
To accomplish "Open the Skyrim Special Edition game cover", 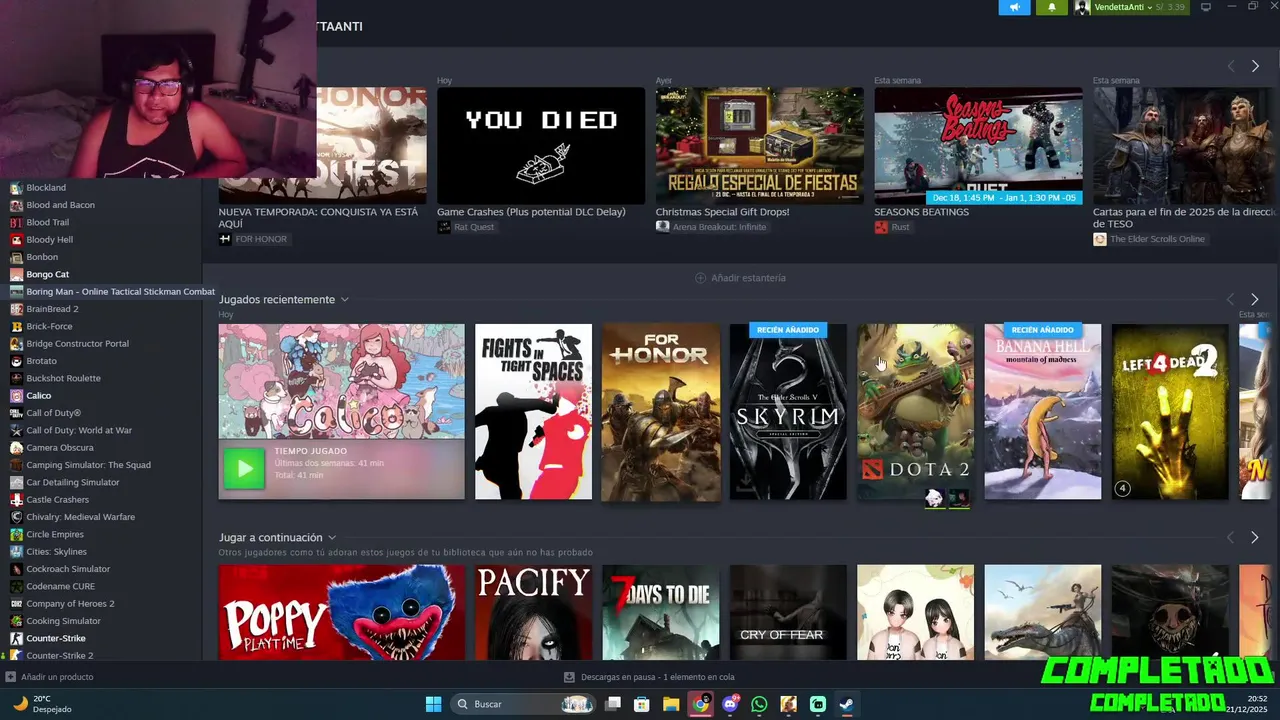I will pyautogui.click(x=788, y=411).
